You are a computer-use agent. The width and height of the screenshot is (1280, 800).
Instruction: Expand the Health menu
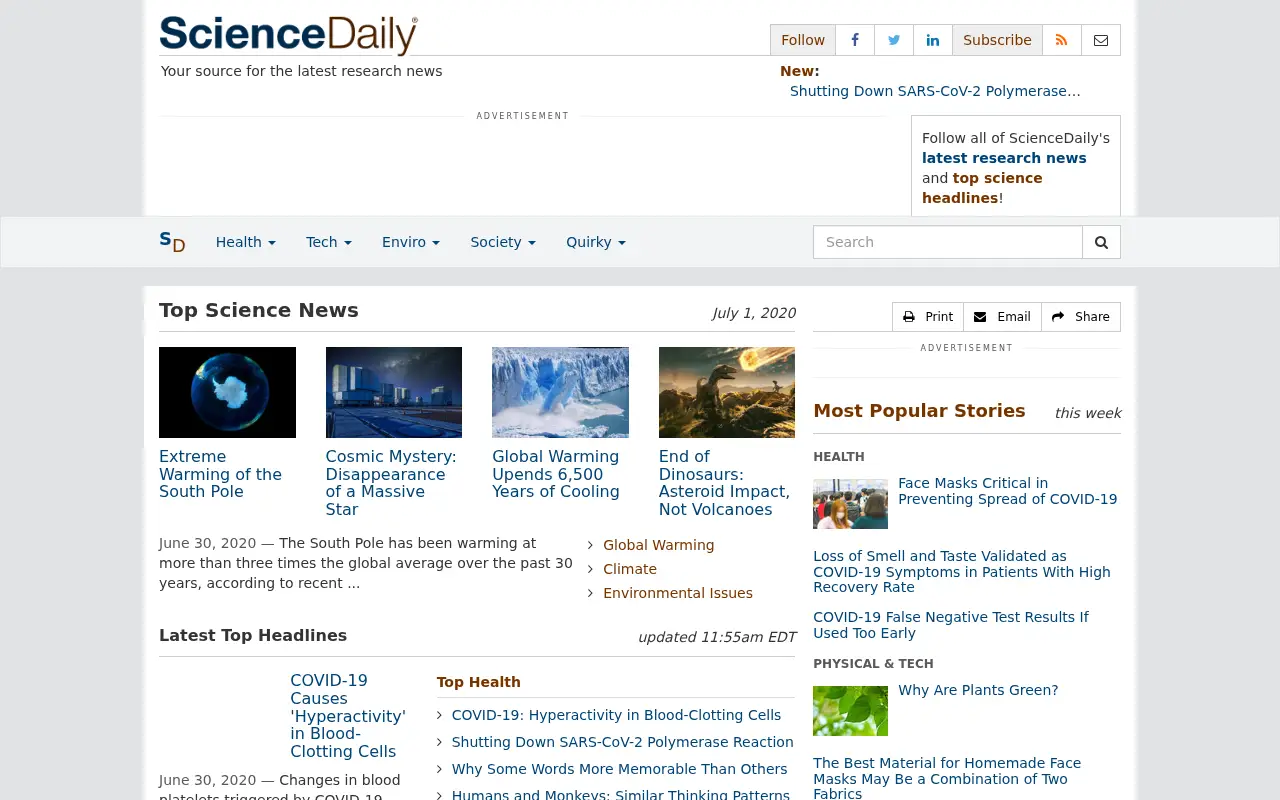(x=246, y=242)
